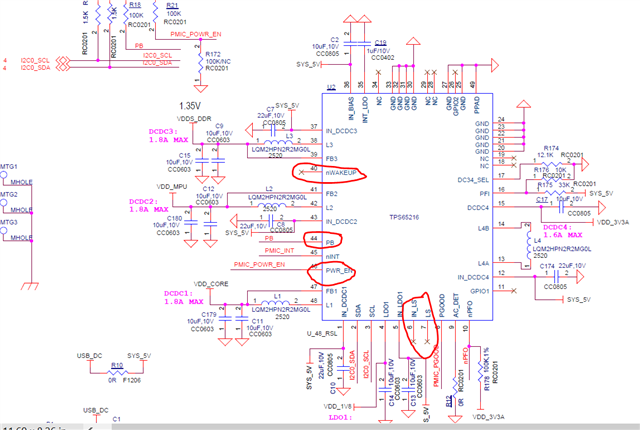Click the PB pin label inside red circle
The width and height of the screenshot is (640, 430).
coord(330,243)
